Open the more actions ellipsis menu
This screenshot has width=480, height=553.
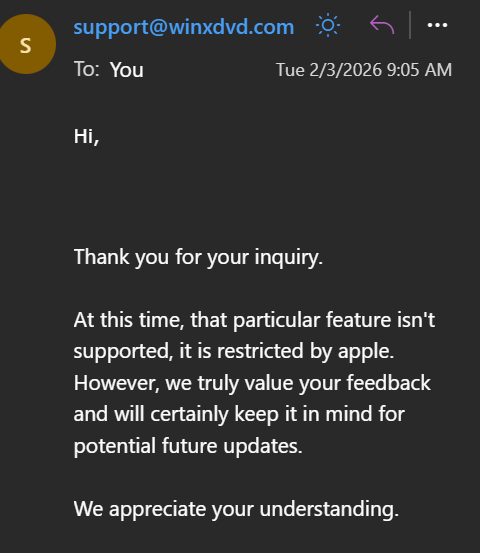437,25
